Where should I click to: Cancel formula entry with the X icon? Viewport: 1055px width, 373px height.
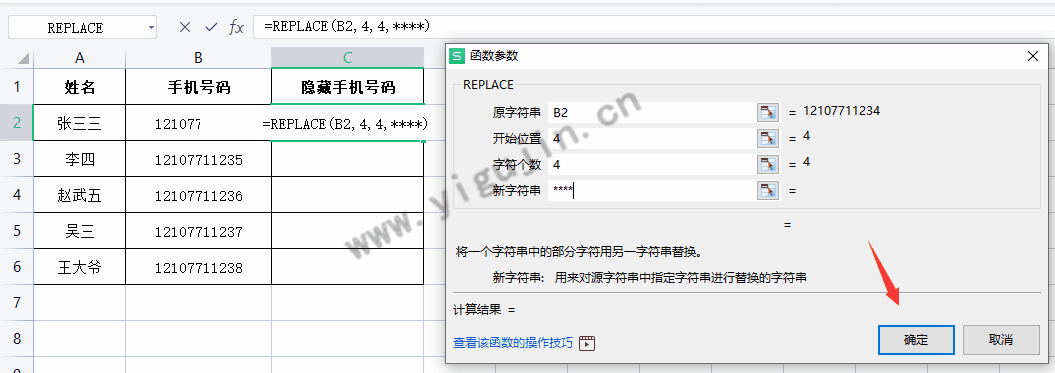click(x=185, y=27)
